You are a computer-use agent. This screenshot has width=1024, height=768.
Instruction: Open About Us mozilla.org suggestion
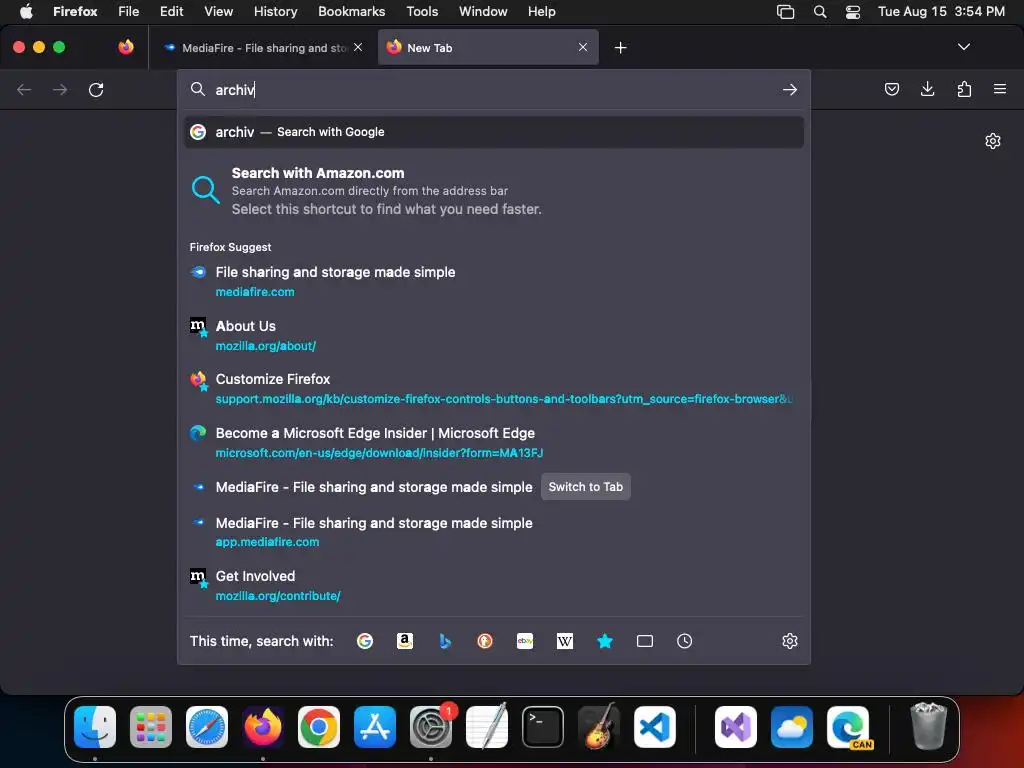(x=494, y=336)
